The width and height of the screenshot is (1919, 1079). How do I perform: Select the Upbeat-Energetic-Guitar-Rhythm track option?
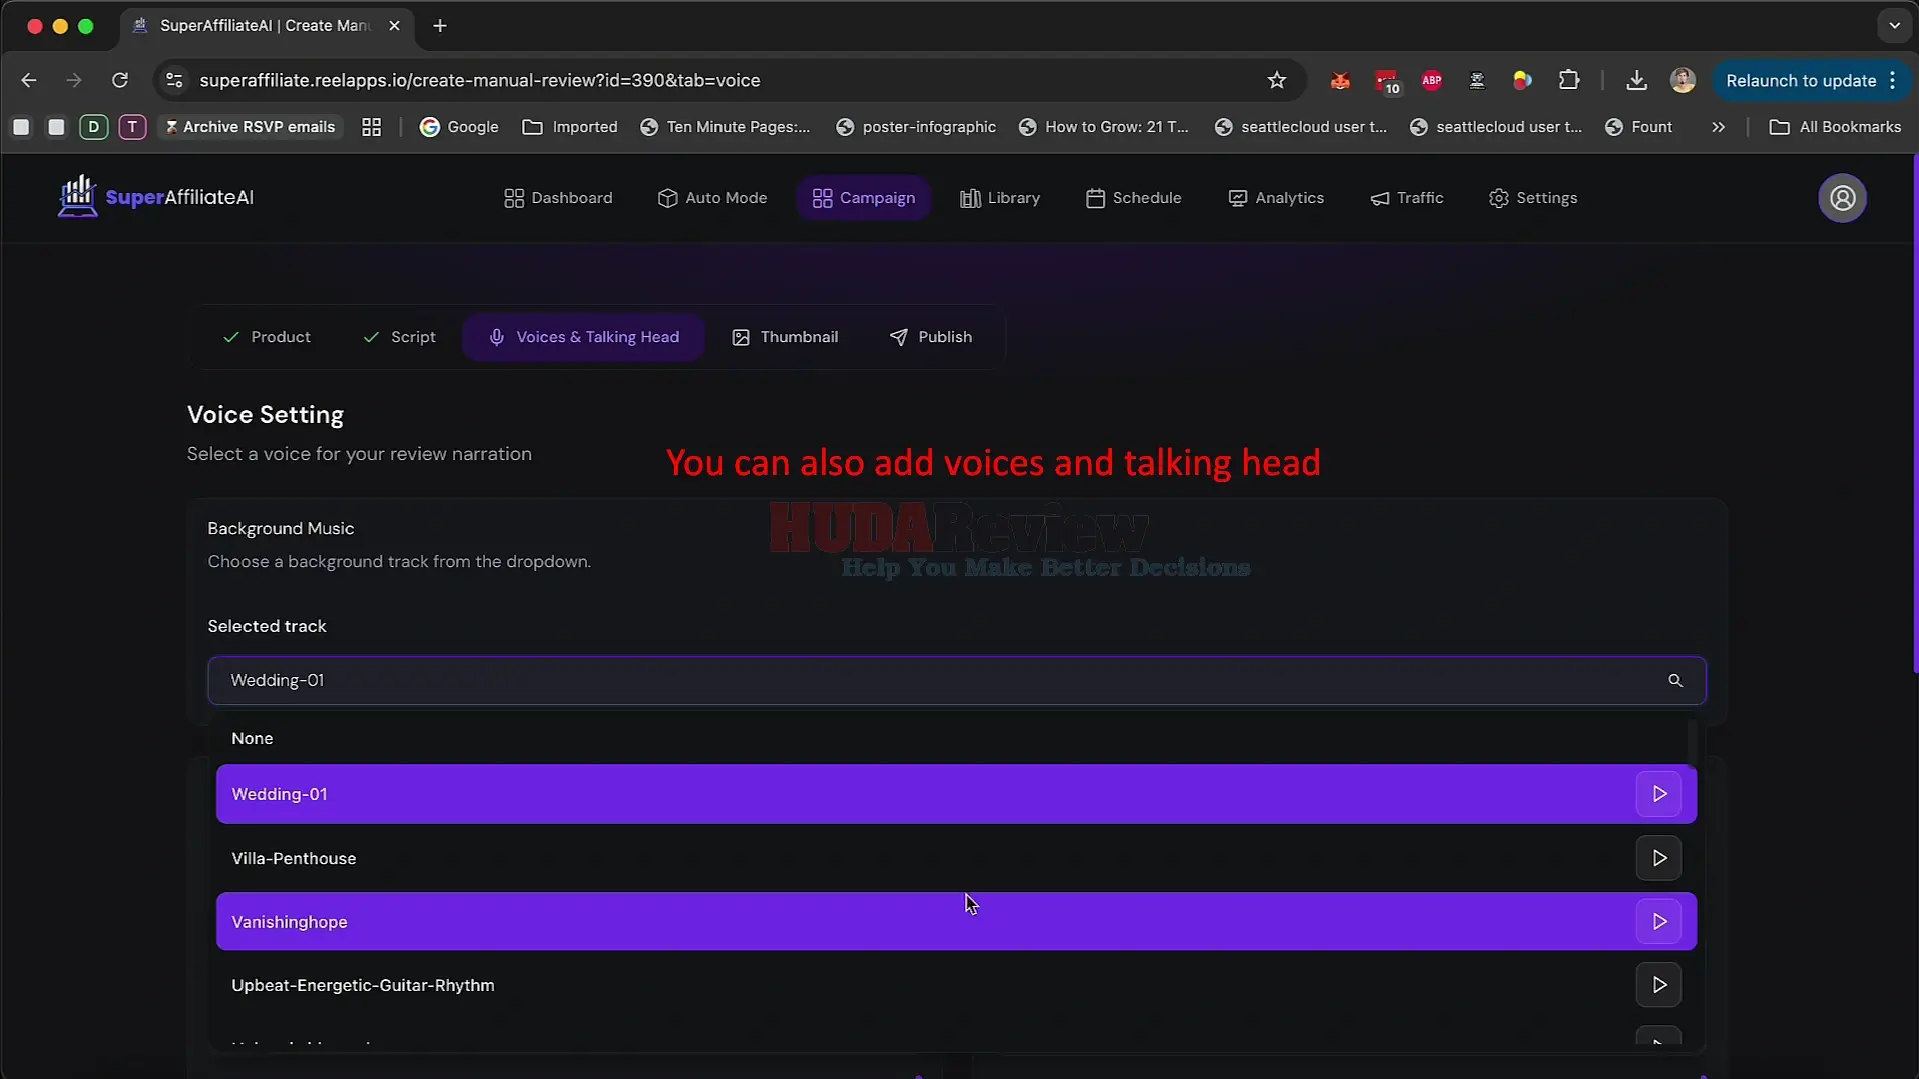pyautogui.click(x=956, y=985)
